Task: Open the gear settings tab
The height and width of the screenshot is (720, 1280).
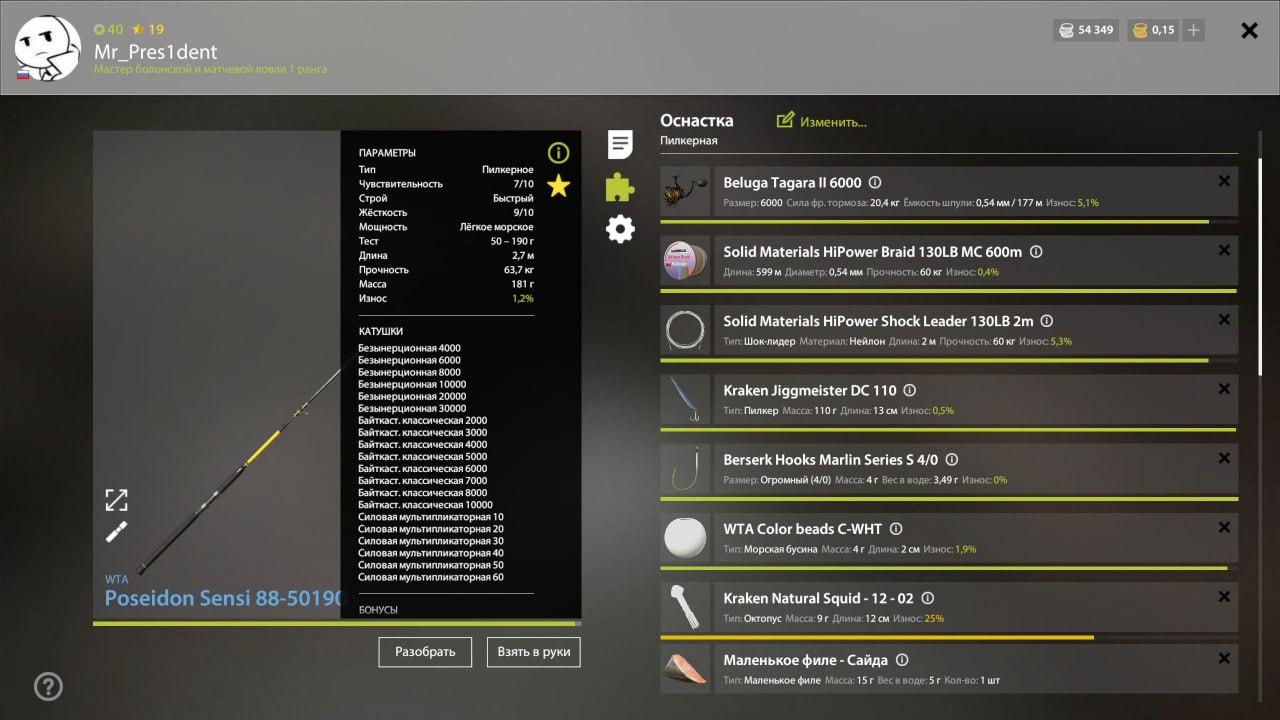Action: point(620,230)
